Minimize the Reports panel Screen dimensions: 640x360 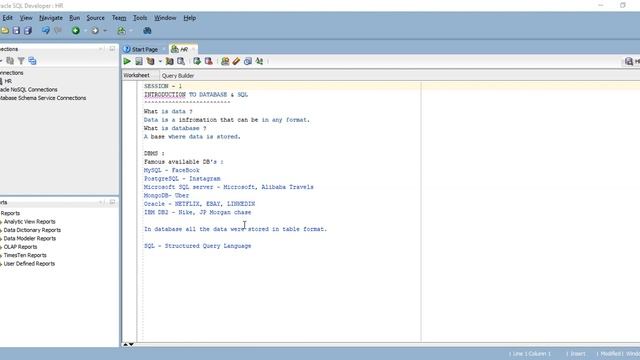[x=101, y=202]
